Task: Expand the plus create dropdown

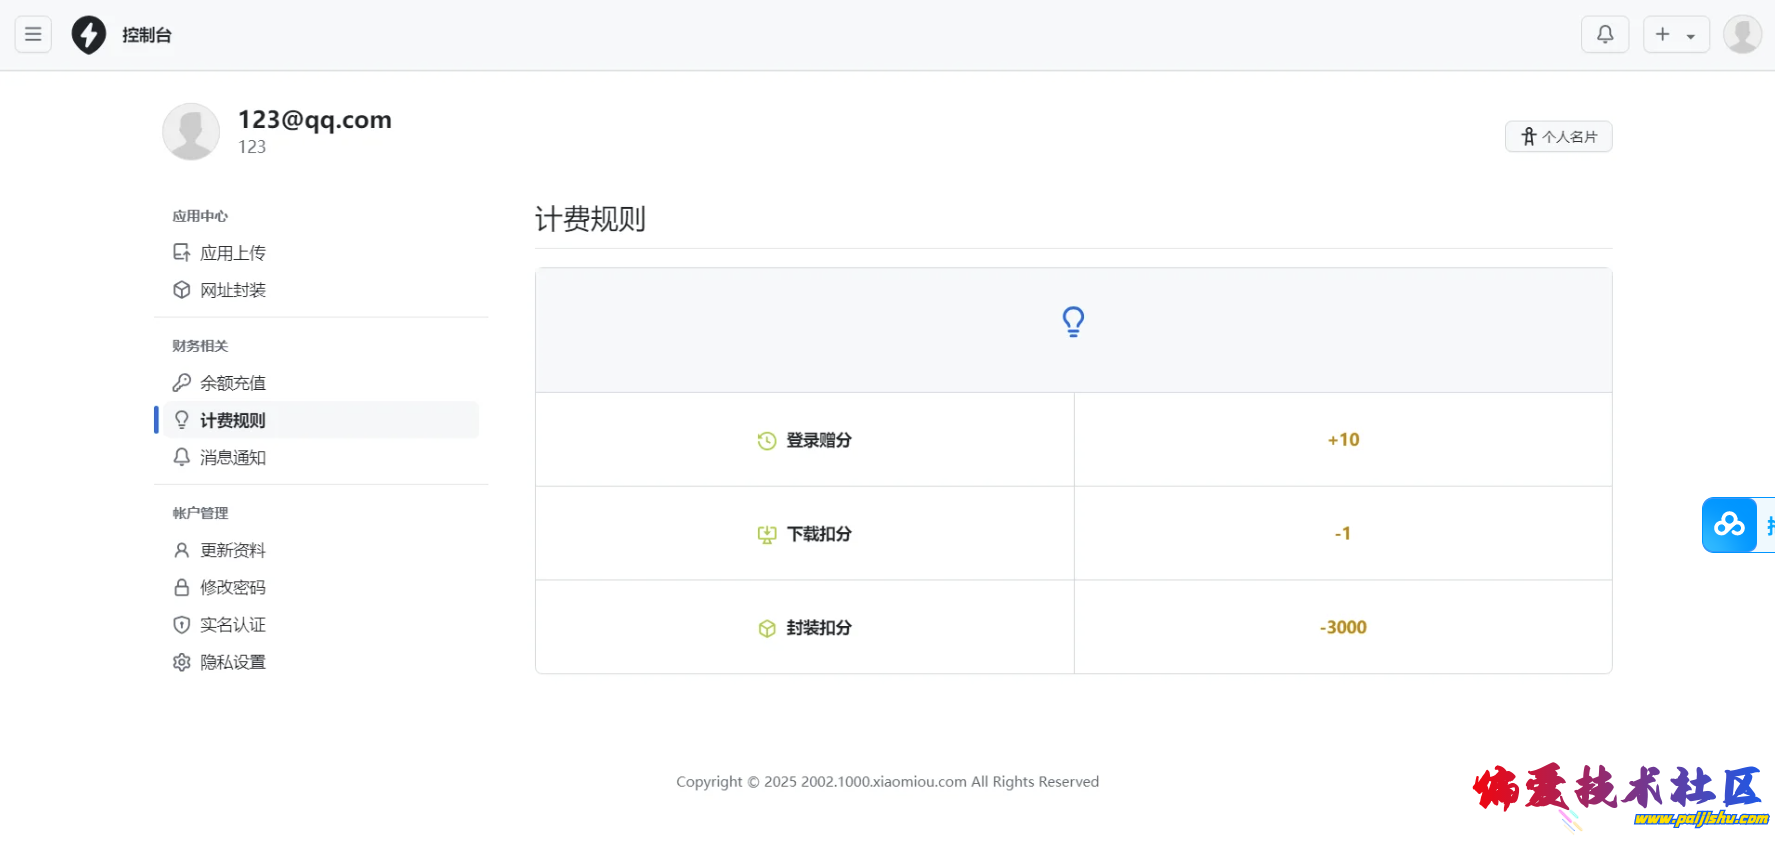Action: pos(1675,34)
